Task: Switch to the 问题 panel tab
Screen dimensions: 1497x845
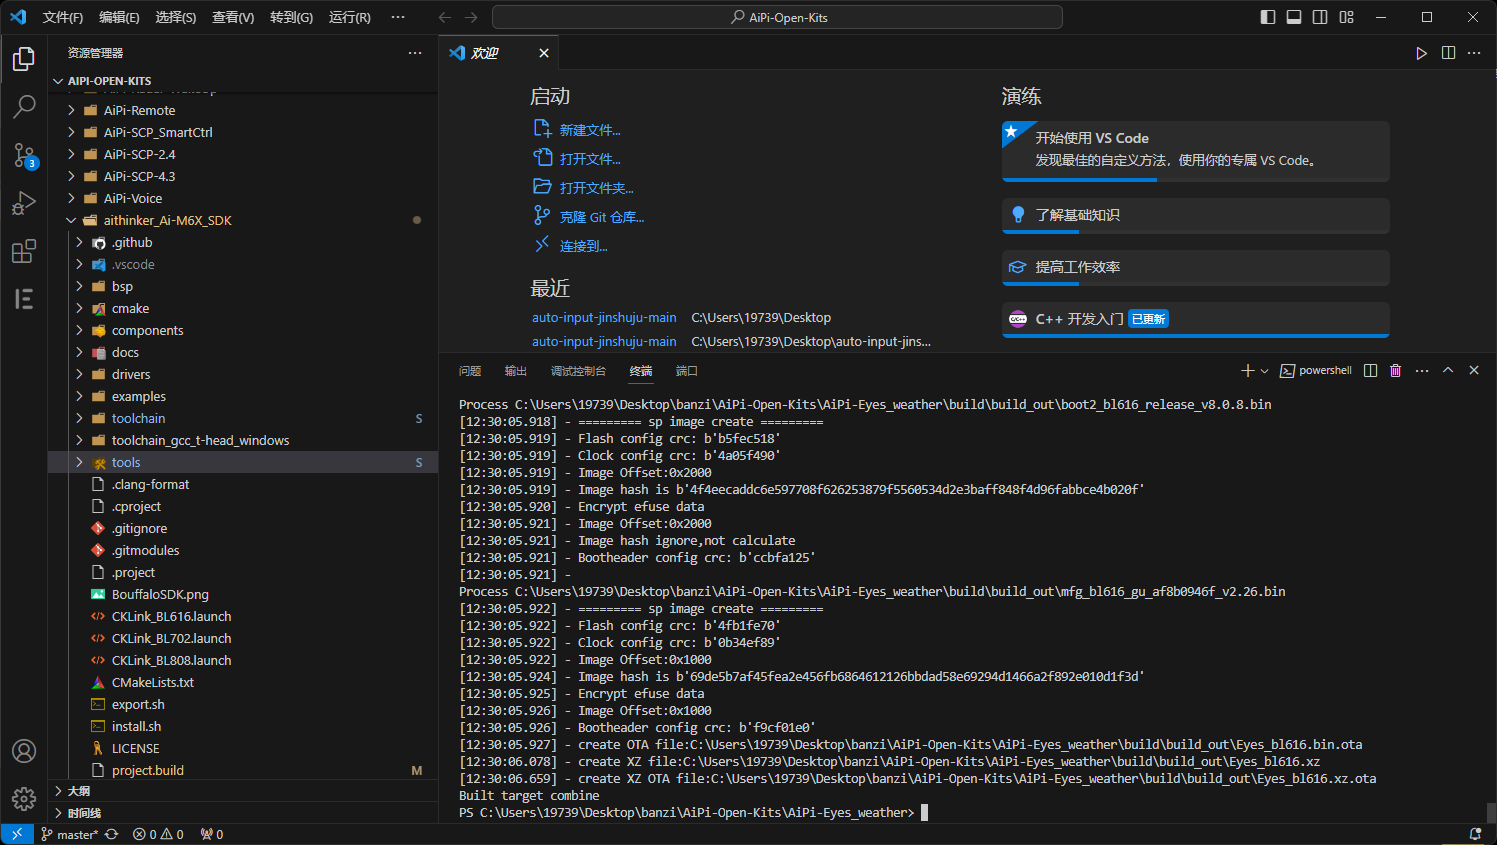Action: point(470,371)
